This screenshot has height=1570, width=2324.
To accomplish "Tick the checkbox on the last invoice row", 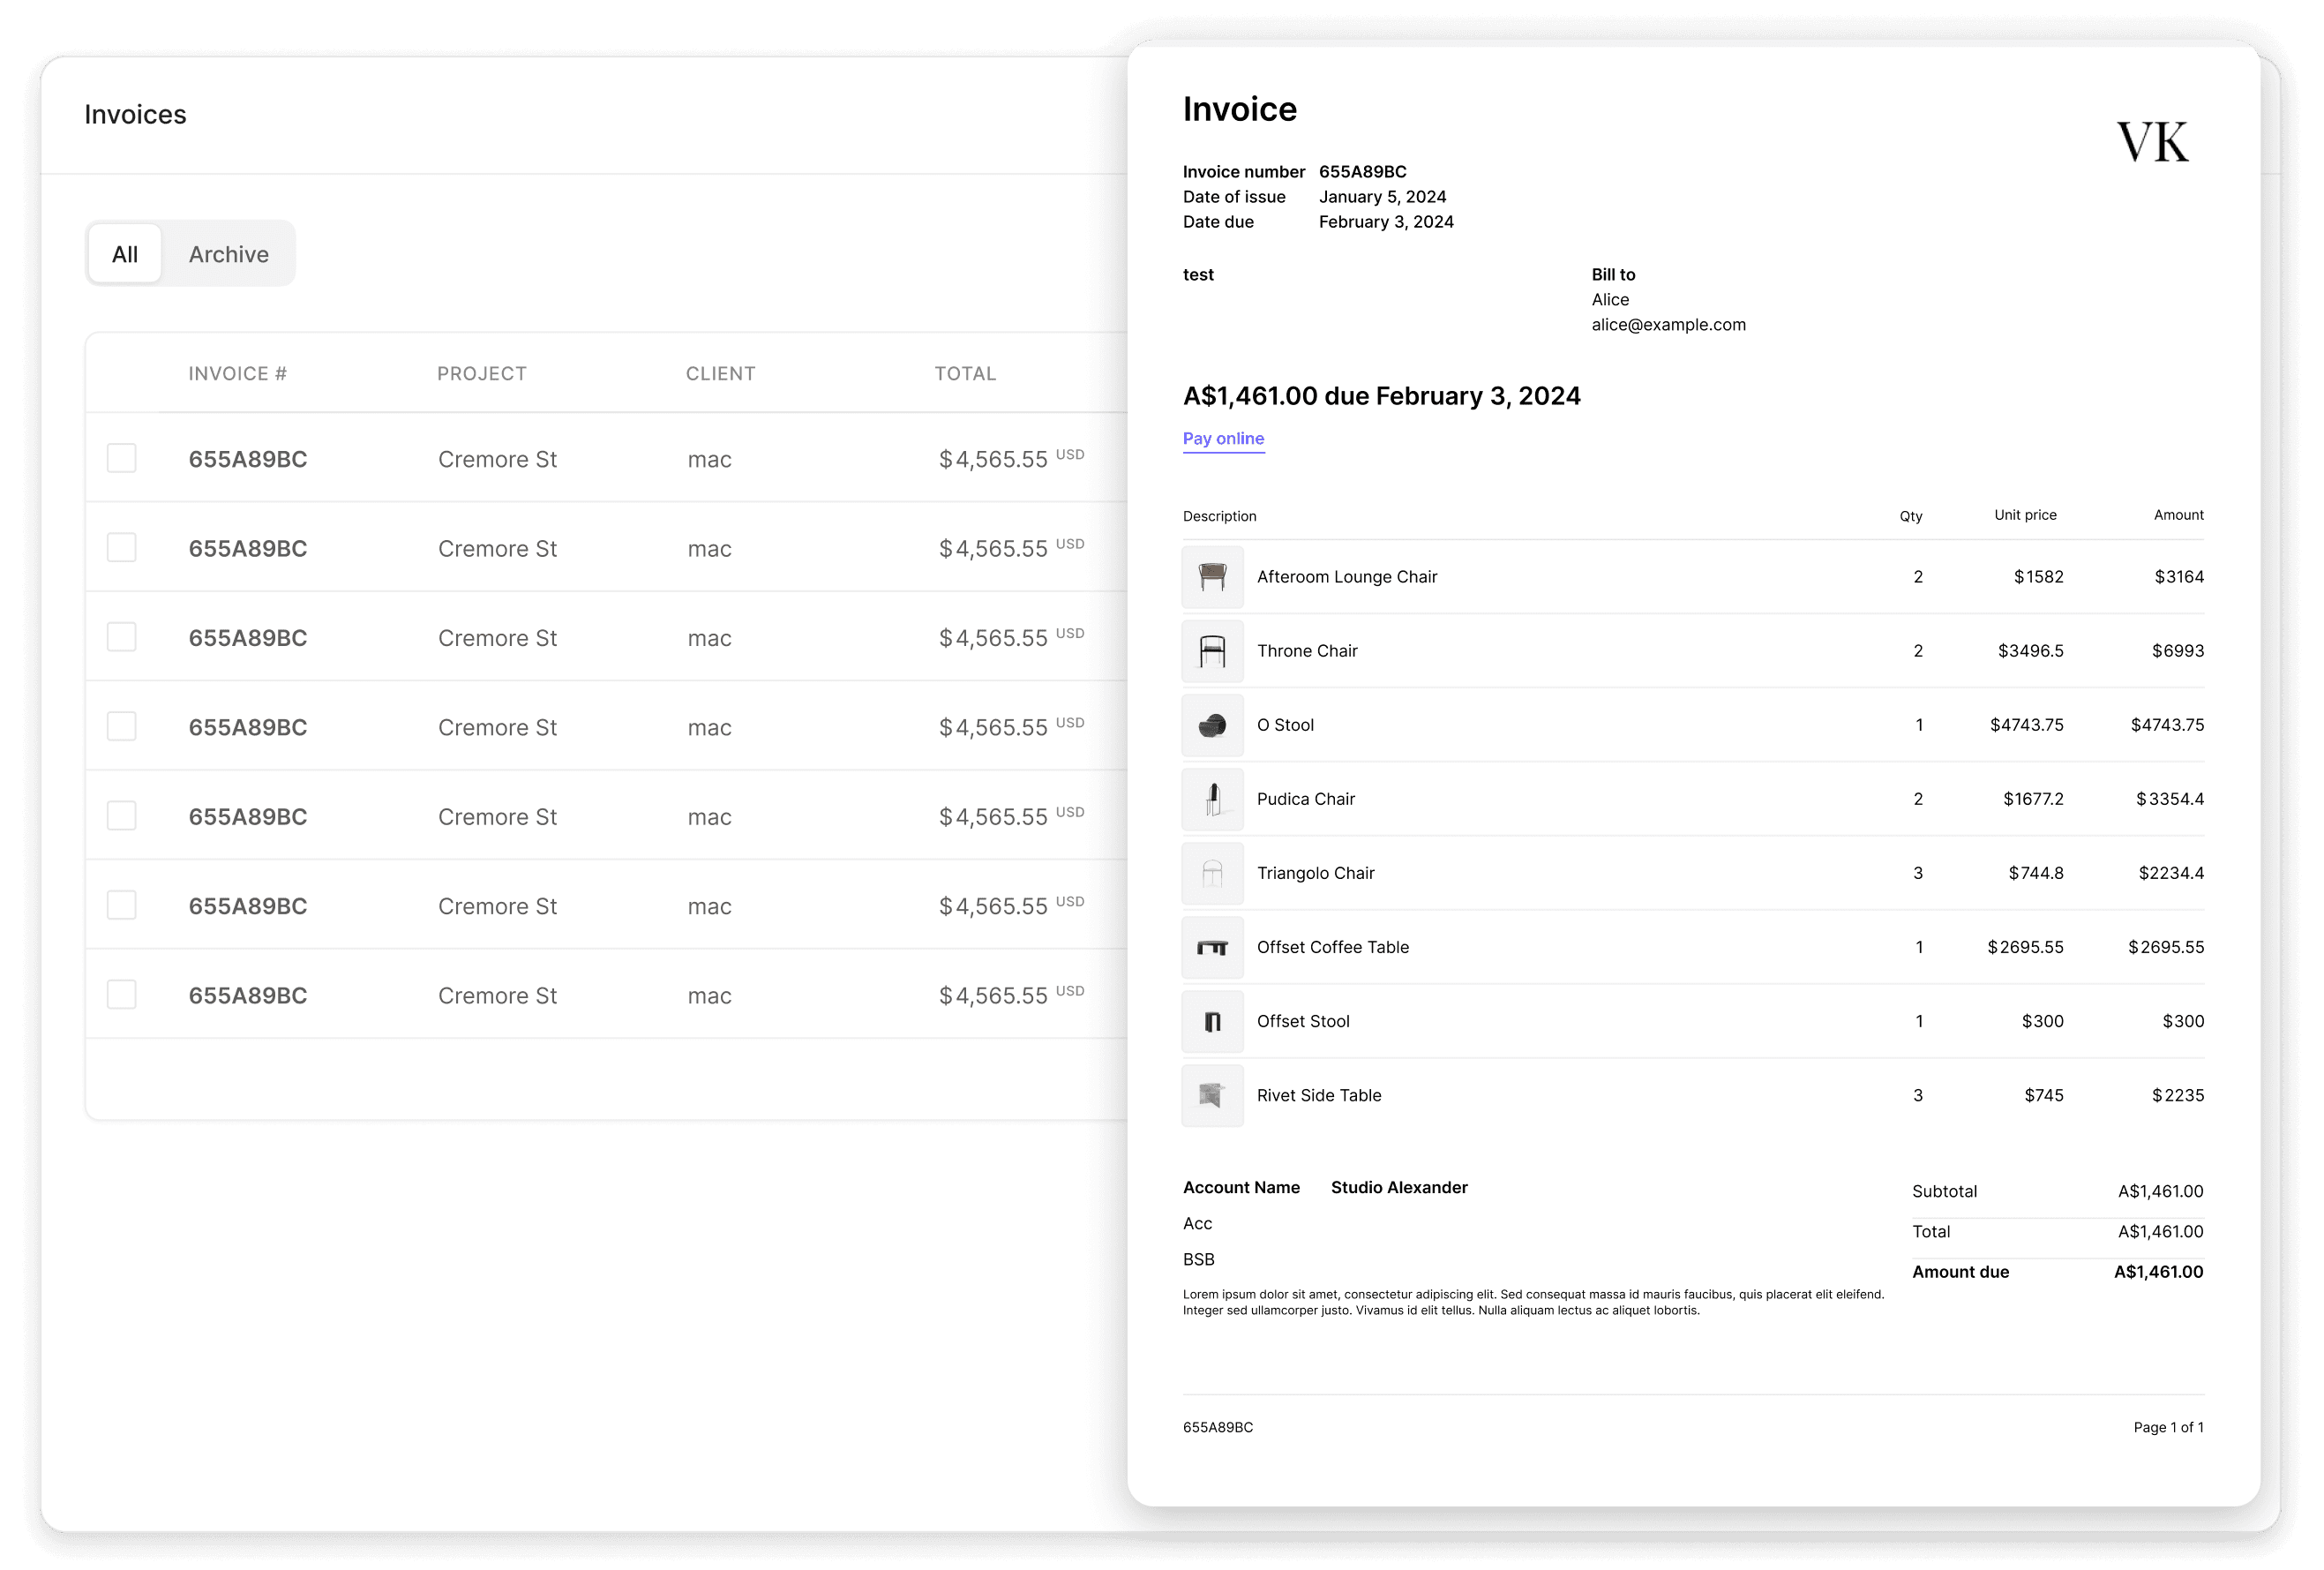I will [121, 993].
